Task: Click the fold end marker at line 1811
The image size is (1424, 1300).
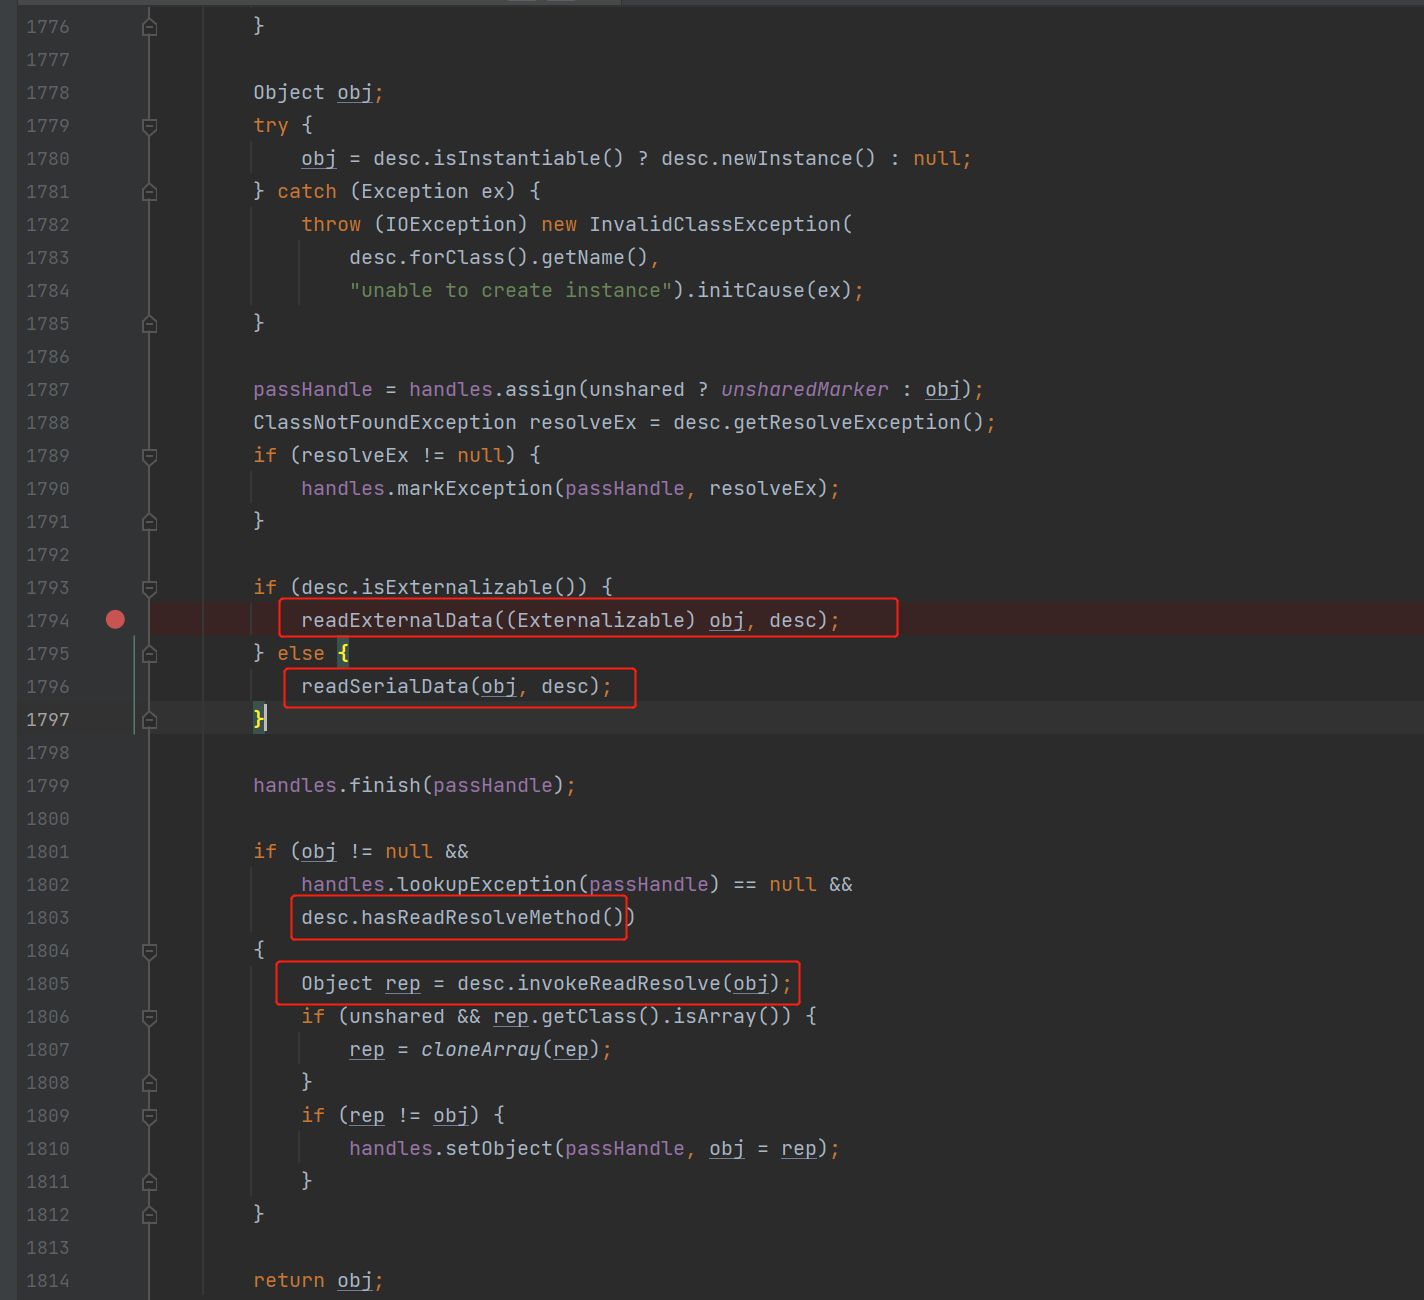Action: [149, 1182]
